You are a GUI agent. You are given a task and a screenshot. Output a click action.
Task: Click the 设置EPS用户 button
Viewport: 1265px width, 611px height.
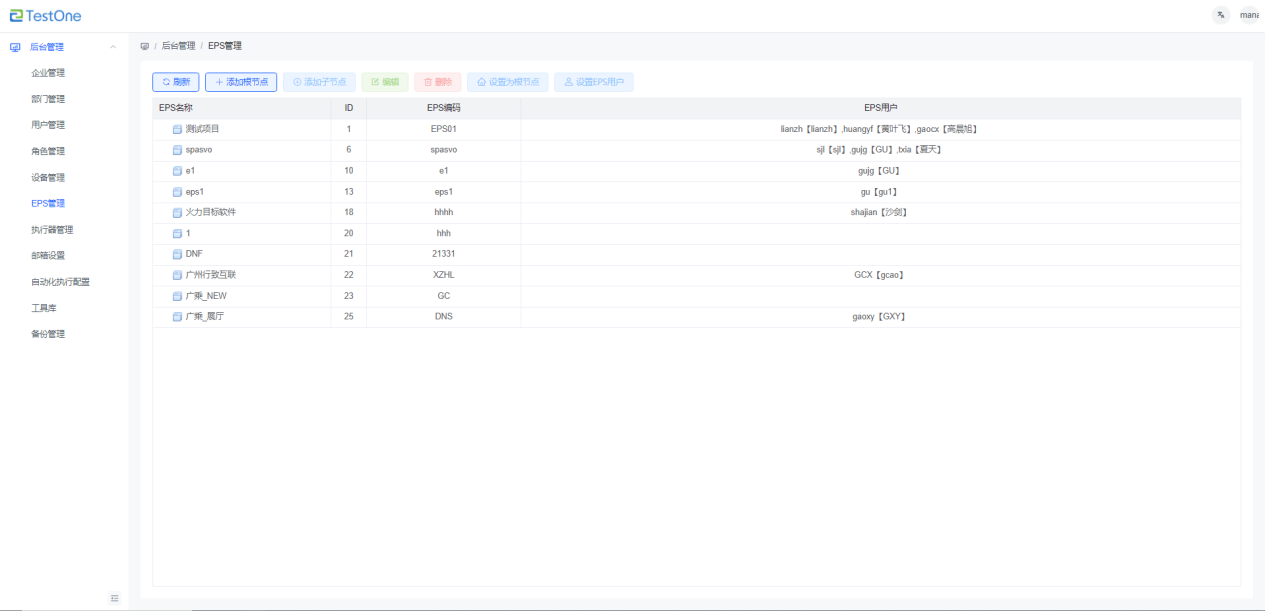pos(593,82)
